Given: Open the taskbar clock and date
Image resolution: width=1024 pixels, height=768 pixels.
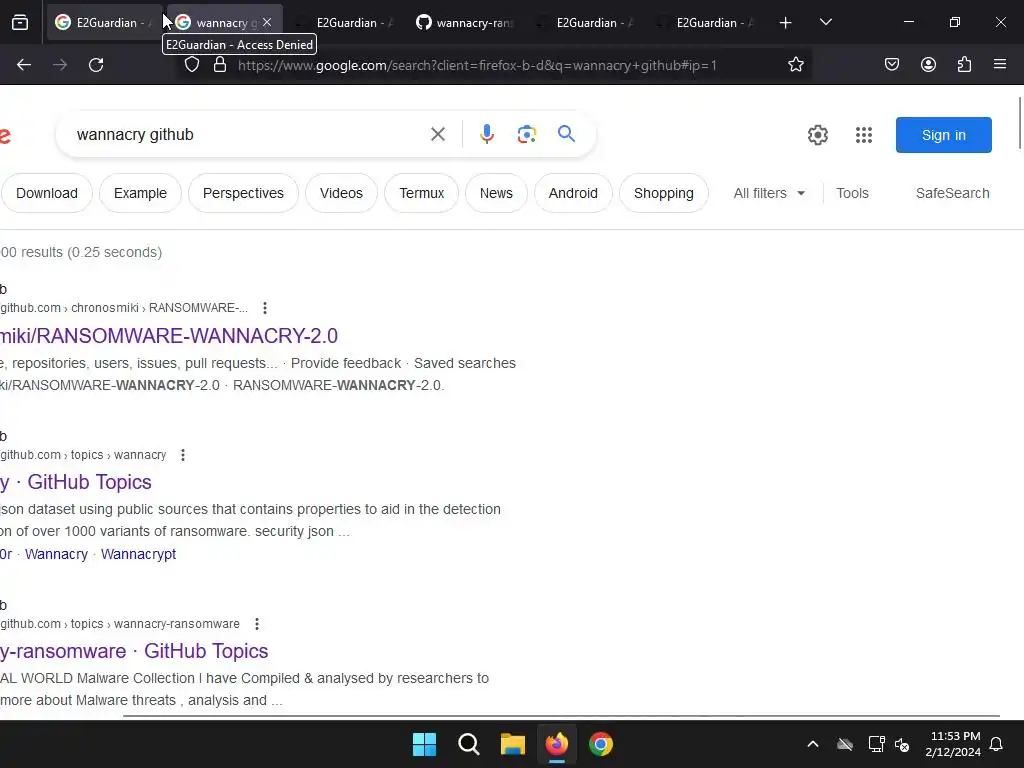Looking at the screenshot, I should click(x=953, y=744).
